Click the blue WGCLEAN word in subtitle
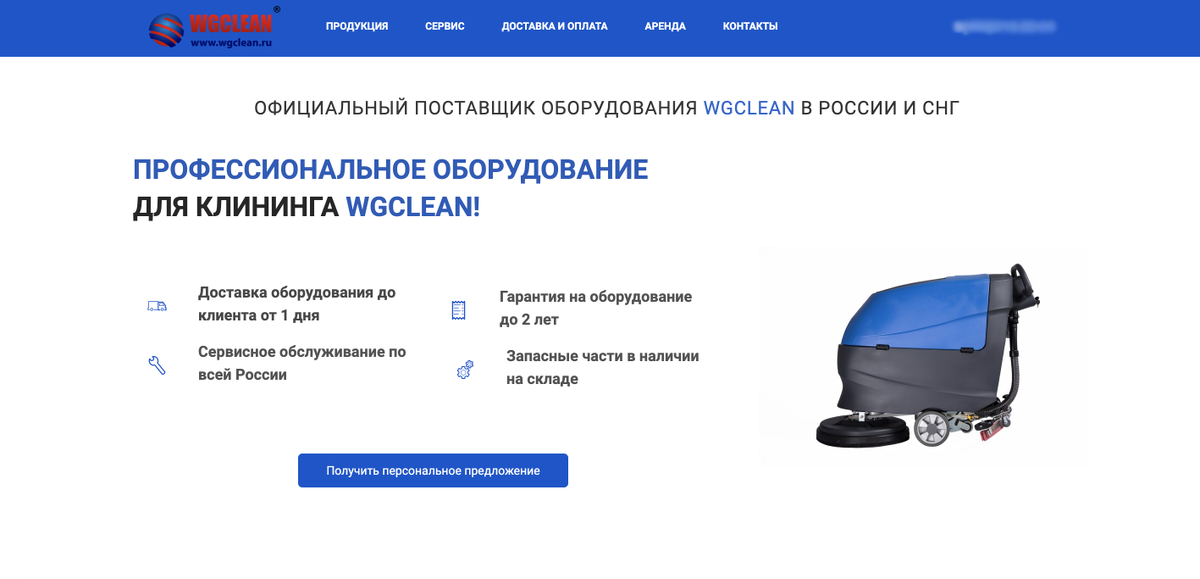The image size is (1200, 579). coord(749,108)
